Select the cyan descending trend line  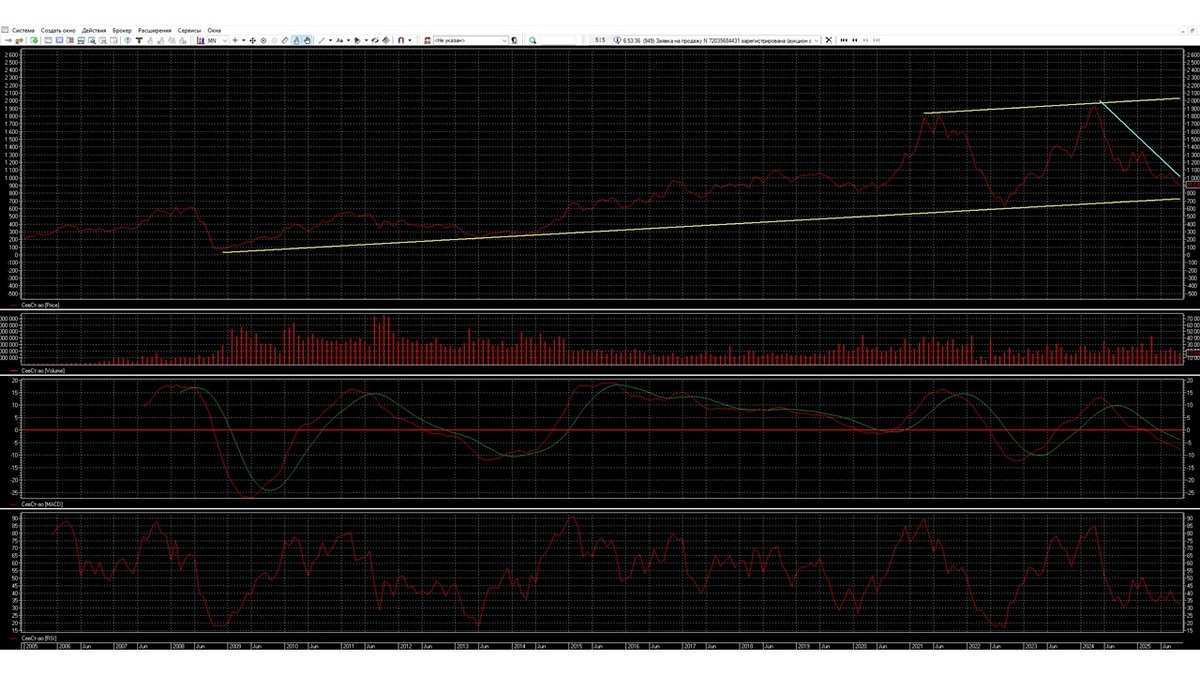pos(1140,139)
